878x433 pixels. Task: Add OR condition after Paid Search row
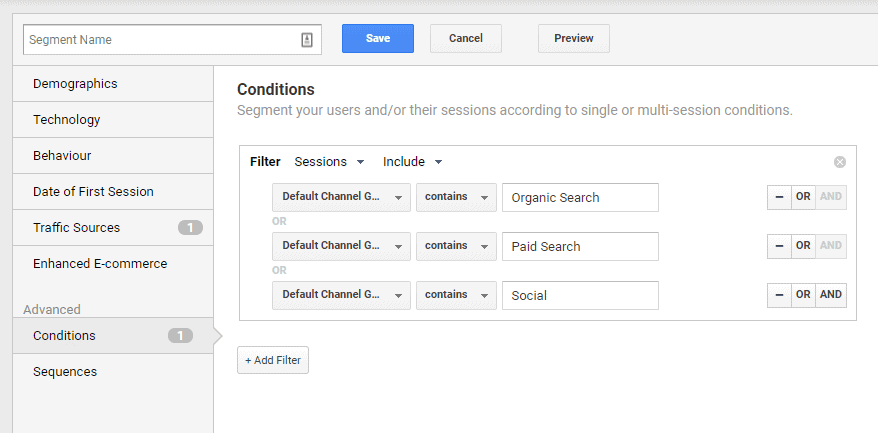point(803,246)
